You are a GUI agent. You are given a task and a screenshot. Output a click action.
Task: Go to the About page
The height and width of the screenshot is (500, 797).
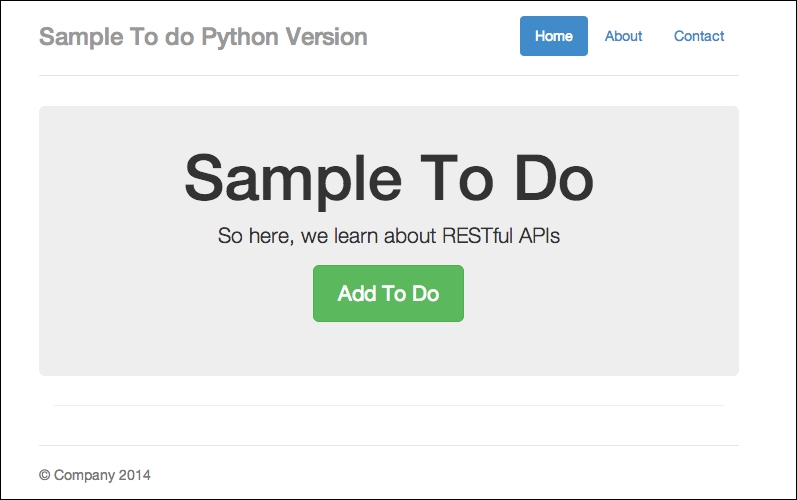click(623, 36)
